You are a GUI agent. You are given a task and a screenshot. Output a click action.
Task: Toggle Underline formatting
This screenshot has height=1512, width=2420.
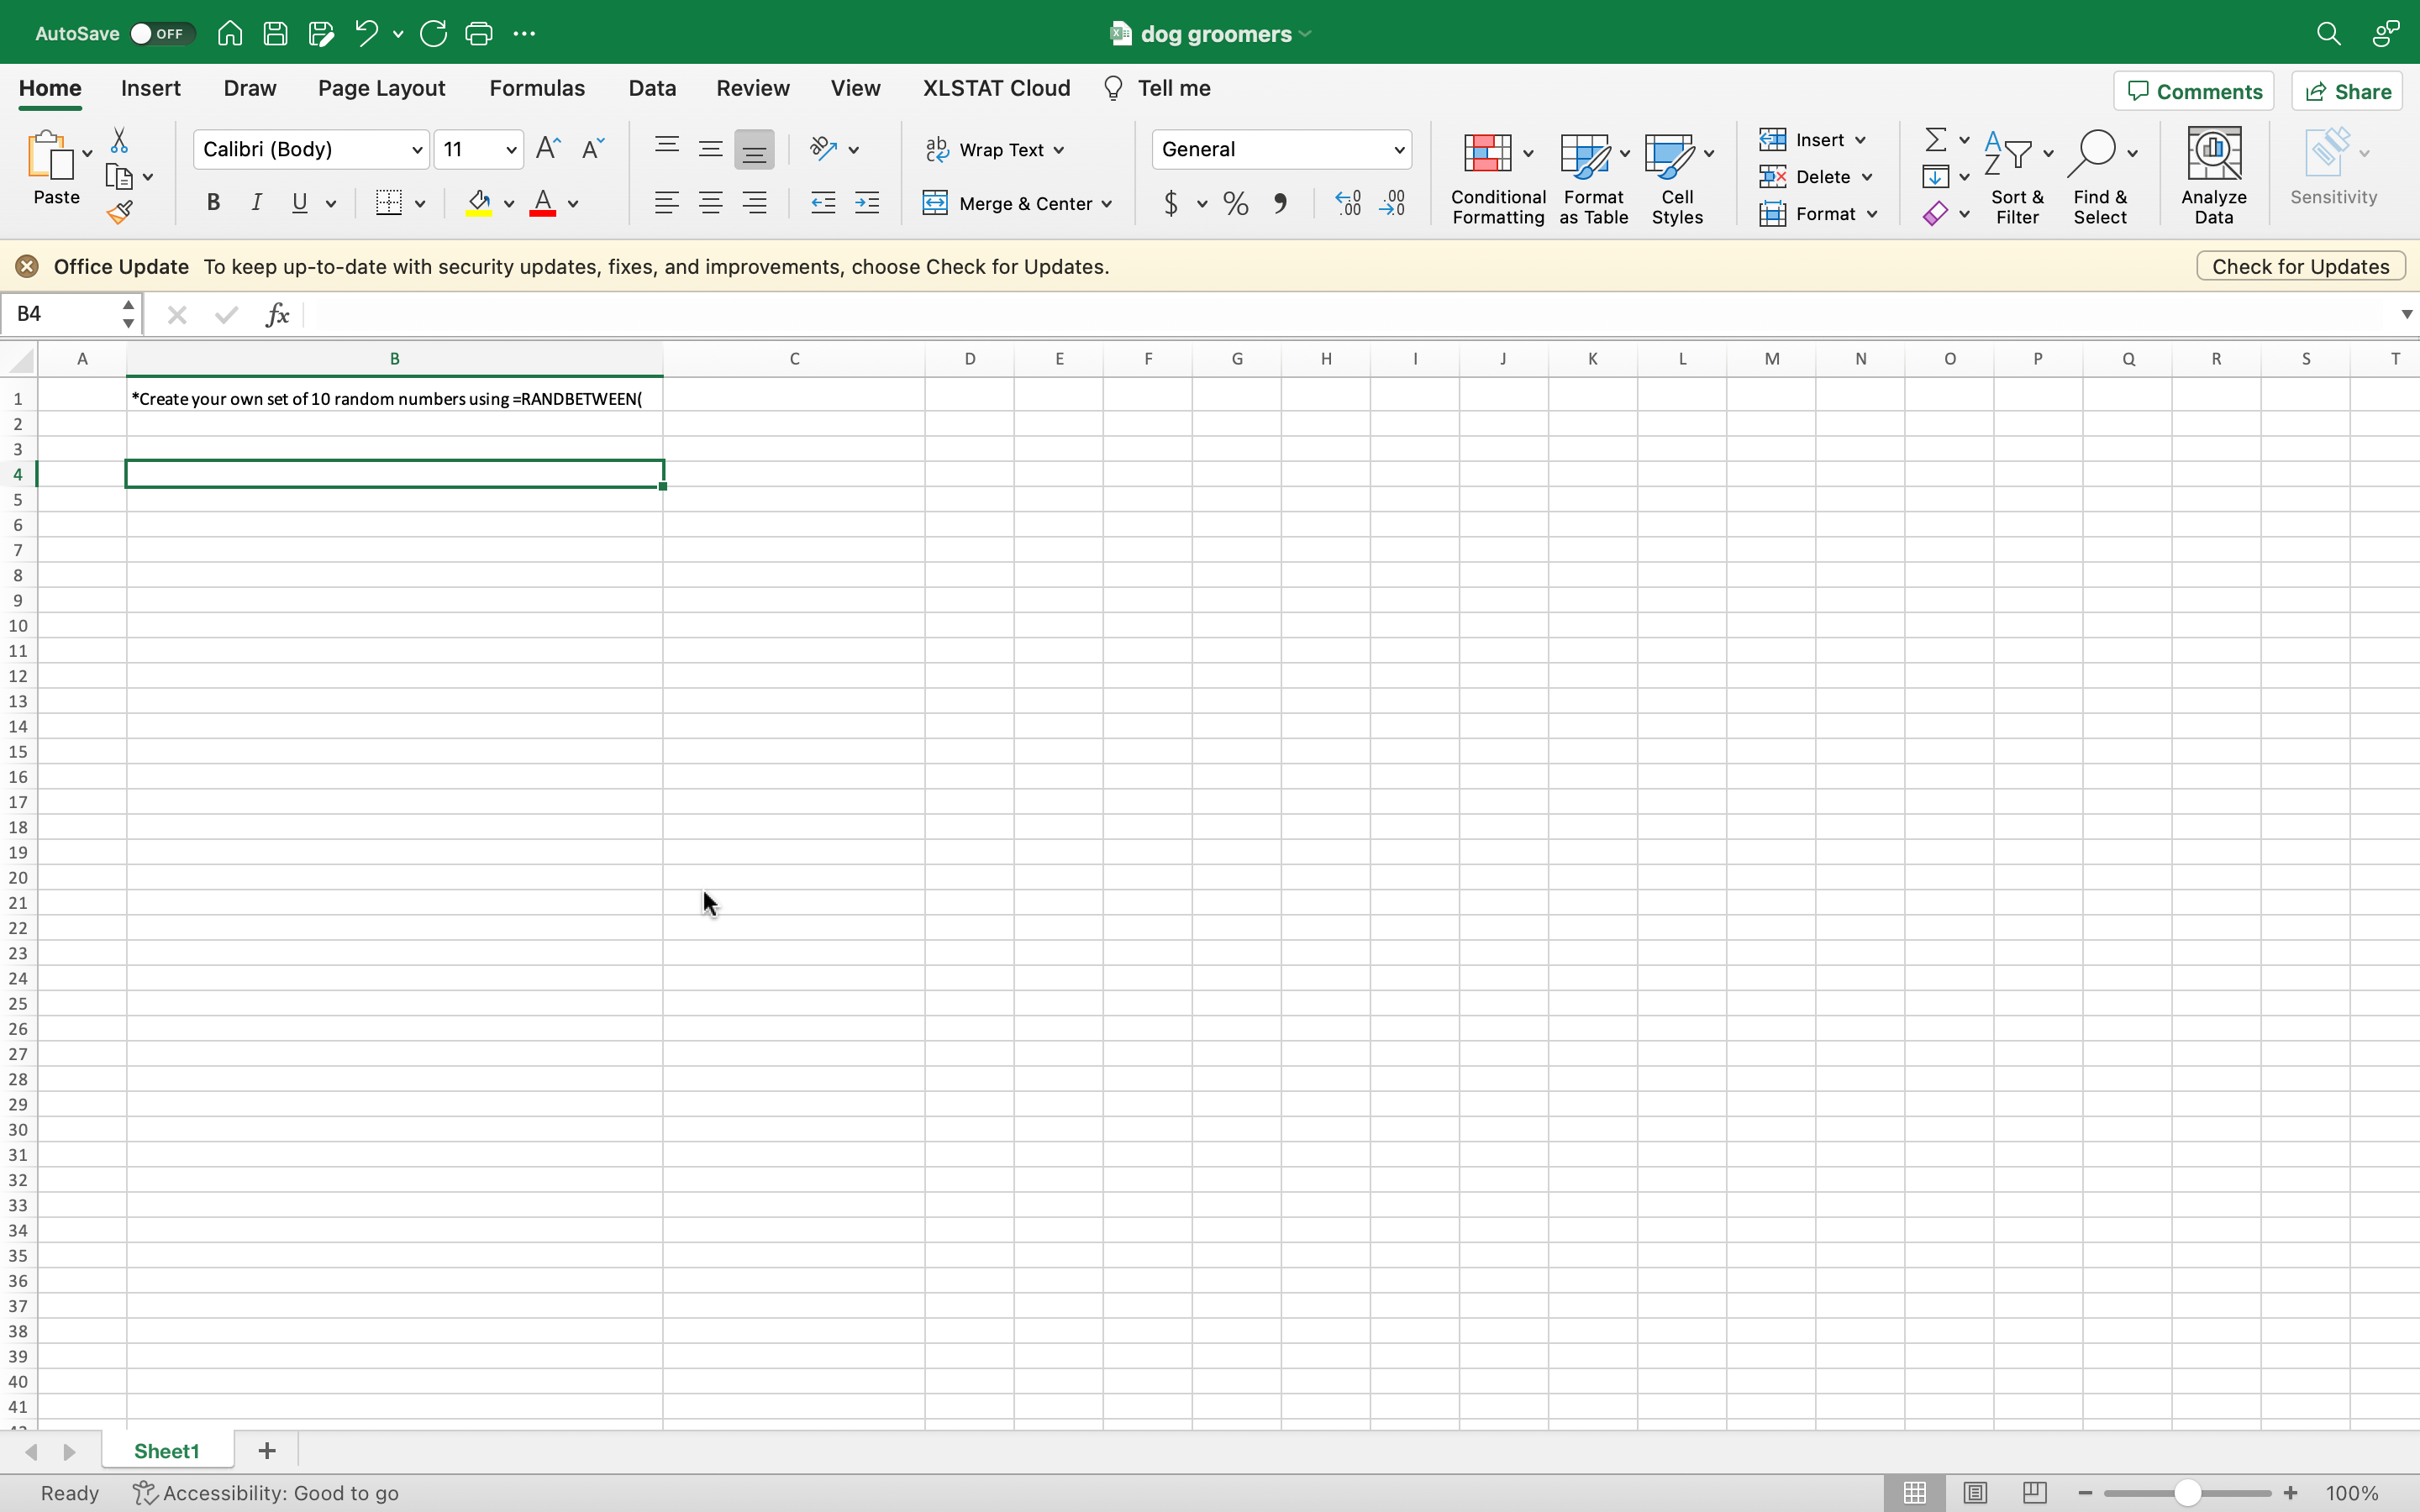click(x=299, y=203)
